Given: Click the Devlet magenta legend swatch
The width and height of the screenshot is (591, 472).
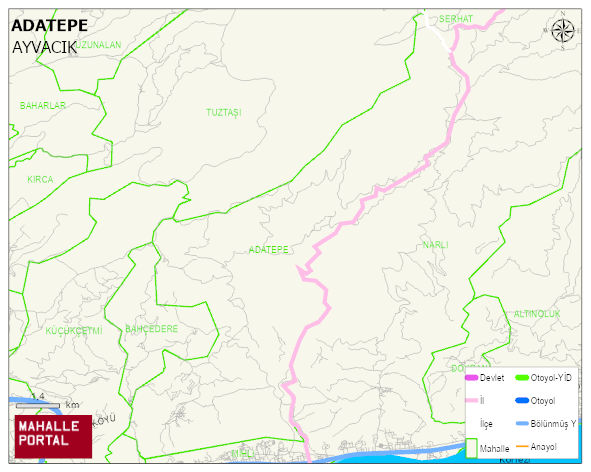Looking at the screenshot, I should [472, 378].
